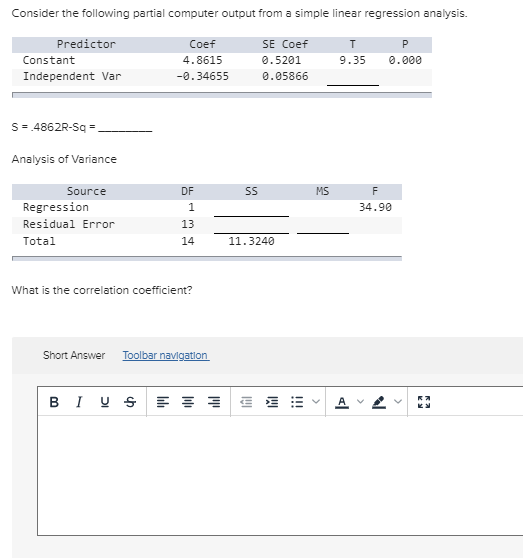The image size is (523, 558).
Task: Click the Residual Error row label
Action: tap(69, 224)
